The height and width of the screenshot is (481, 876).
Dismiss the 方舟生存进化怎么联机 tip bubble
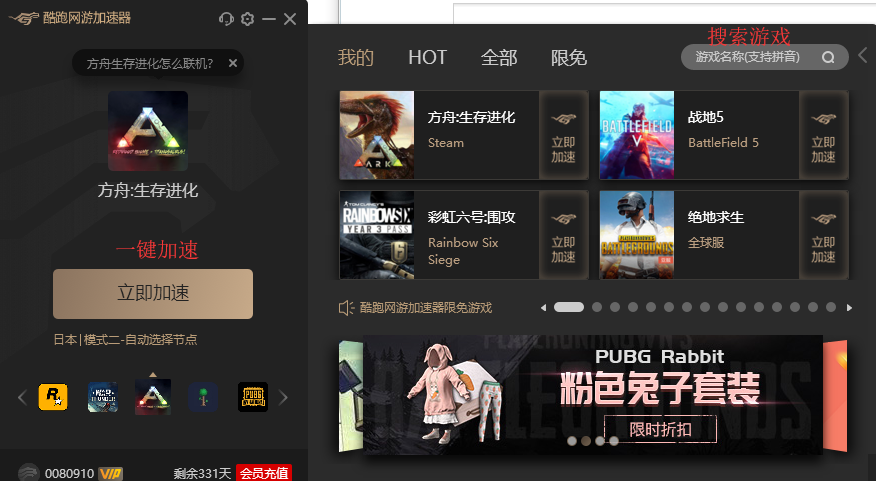(233, 63)
